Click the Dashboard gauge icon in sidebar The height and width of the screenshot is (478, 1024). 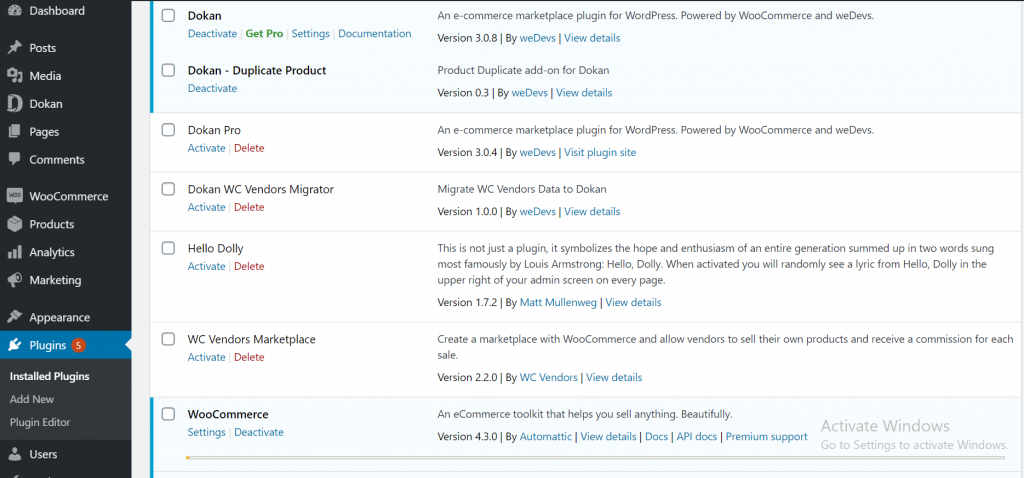(14, 10)
